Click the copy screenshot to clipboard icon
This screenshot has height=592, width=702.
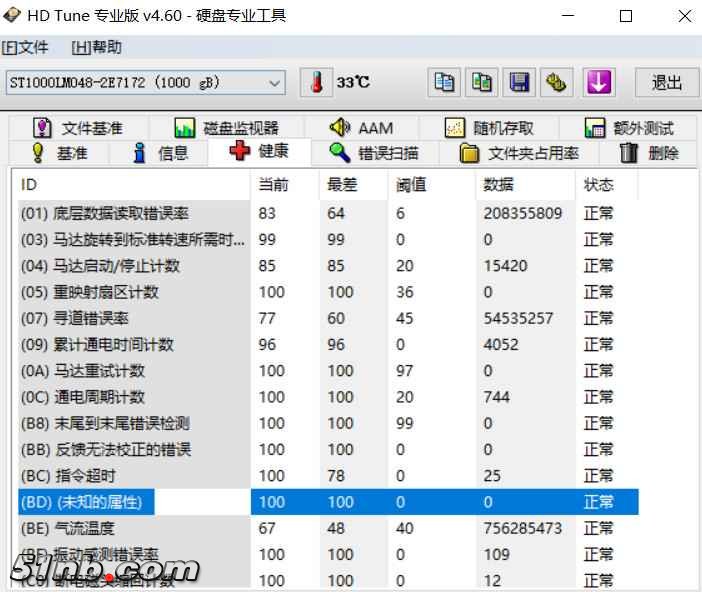coord(482,82)
